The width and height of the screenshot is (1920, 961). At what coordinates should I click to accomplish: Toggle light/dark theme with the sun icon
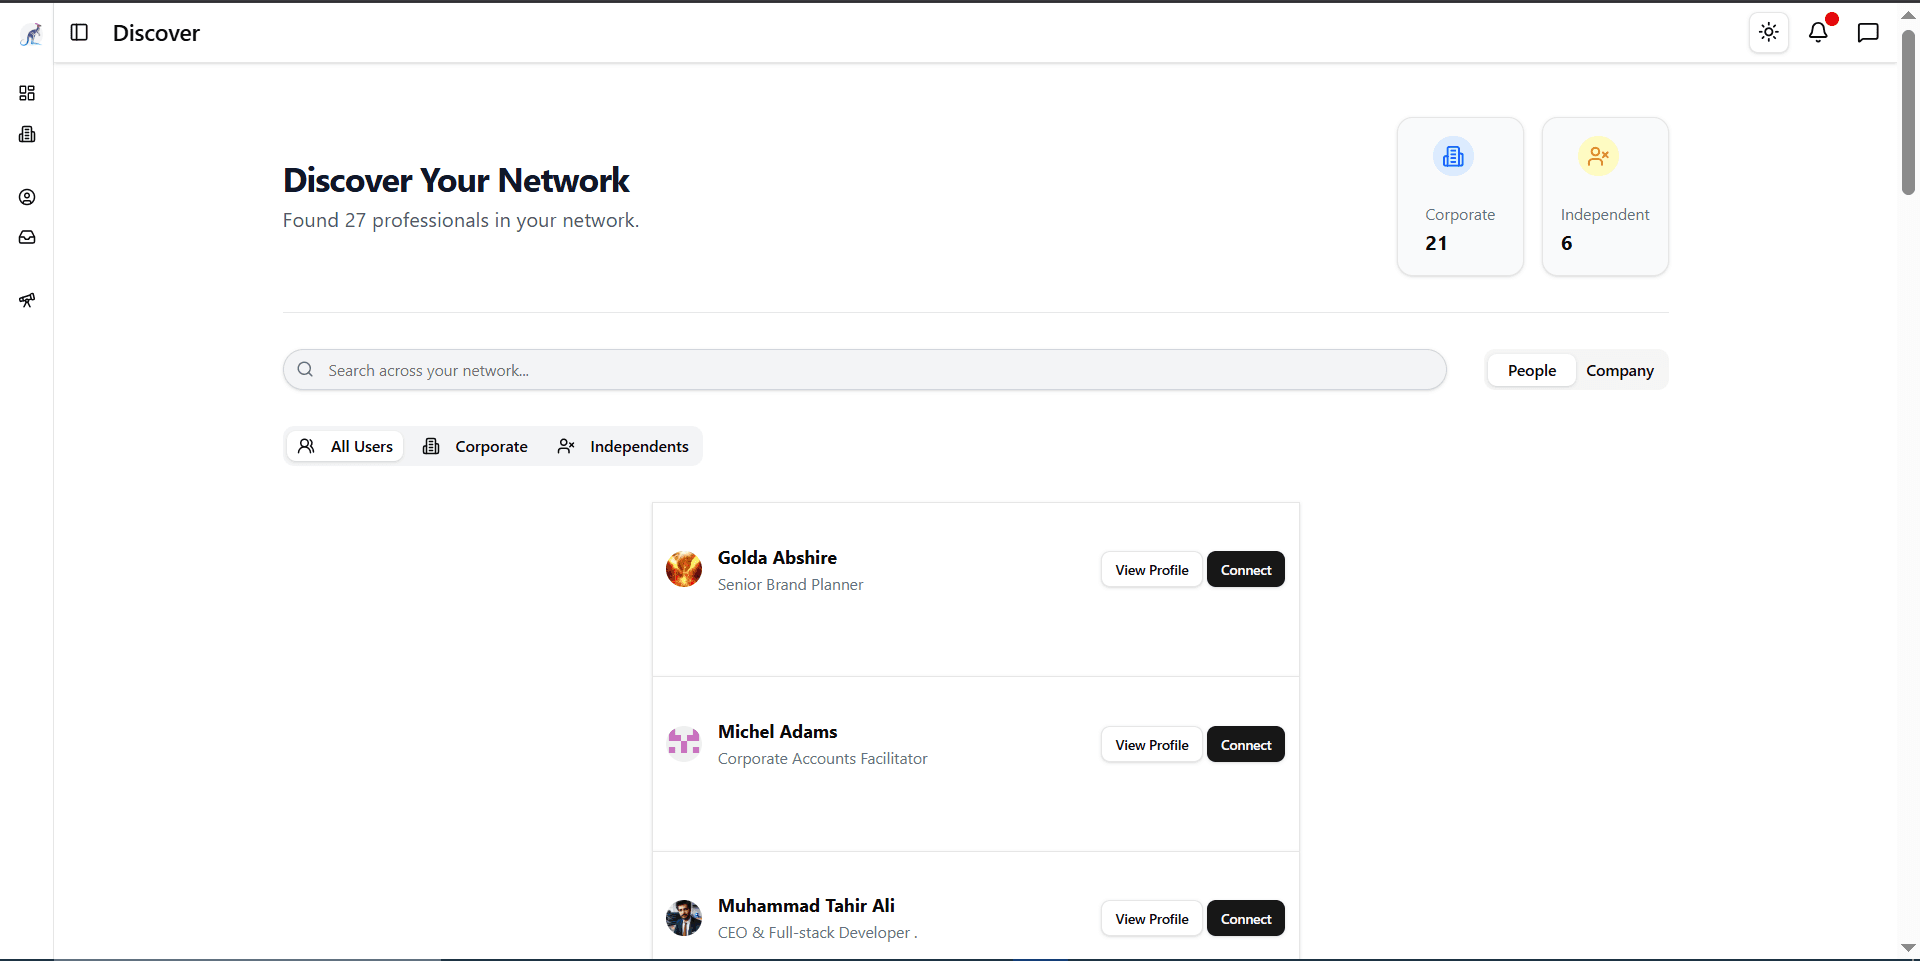[x=1769, y=32]
